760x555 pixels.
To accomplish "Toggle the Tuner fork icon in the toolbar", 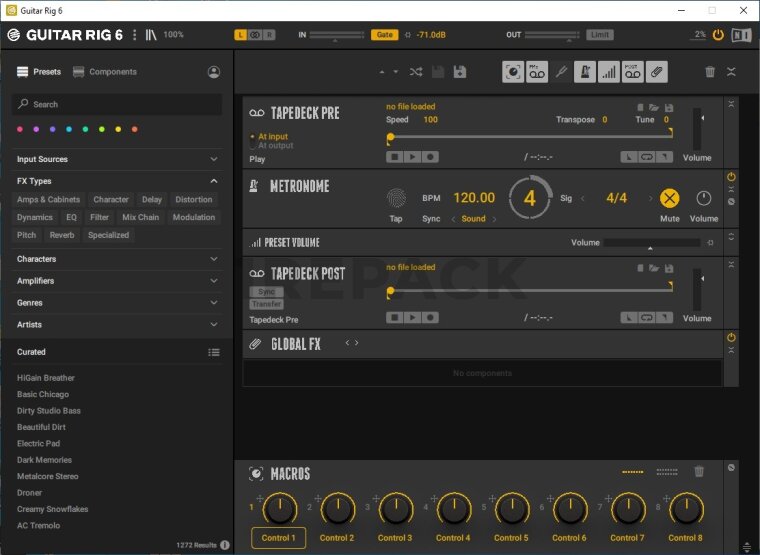I will click(561, 72).
